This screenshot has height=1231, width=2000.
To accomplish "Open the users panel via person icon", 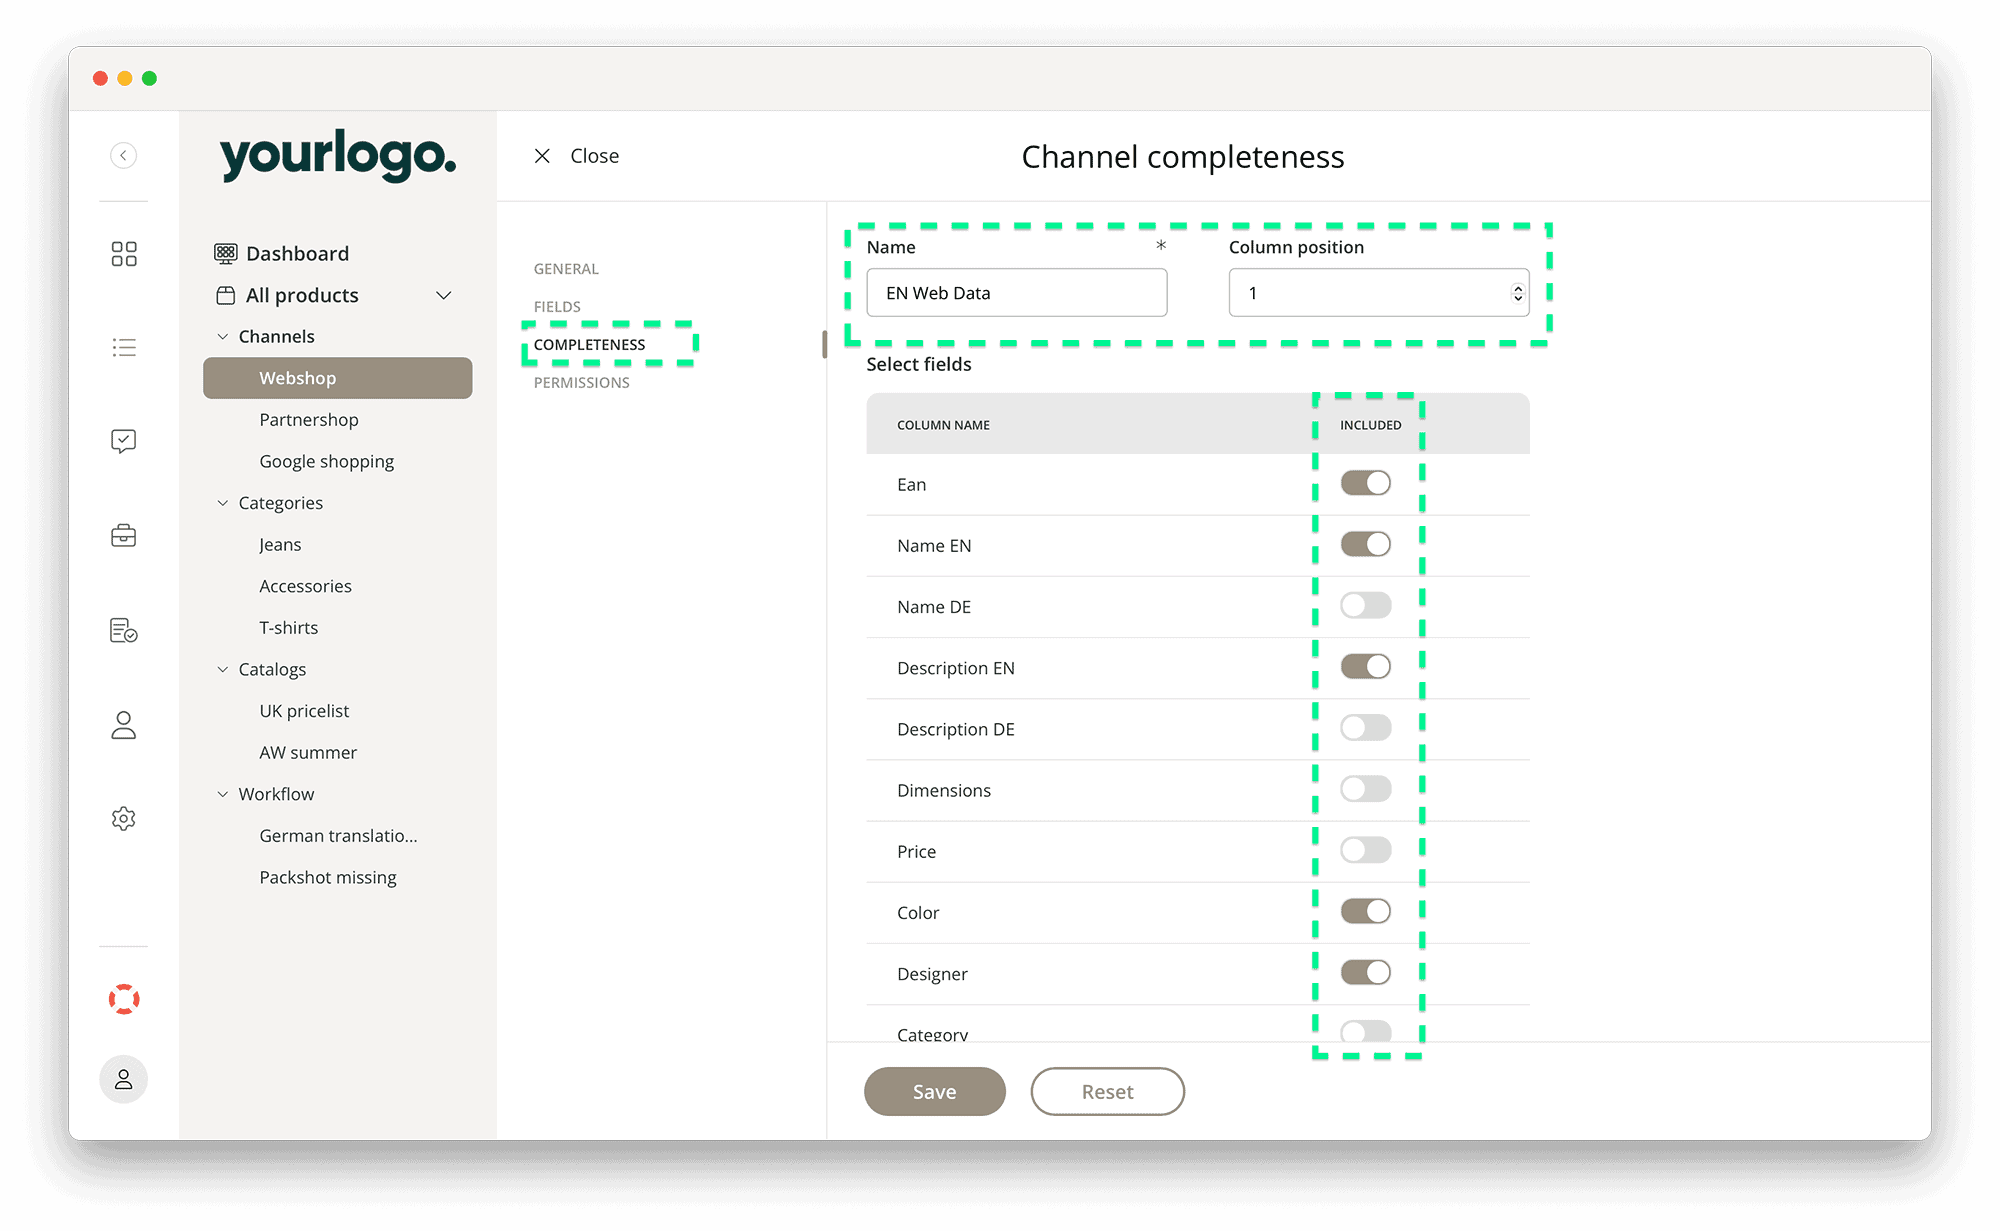I will coord(123,725).
